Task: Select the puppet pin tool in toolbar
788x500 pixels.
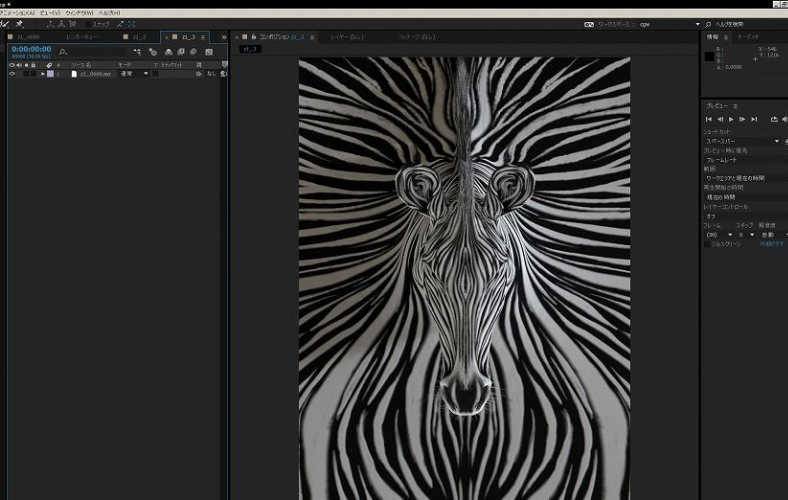Action: (x=20, y=24)
